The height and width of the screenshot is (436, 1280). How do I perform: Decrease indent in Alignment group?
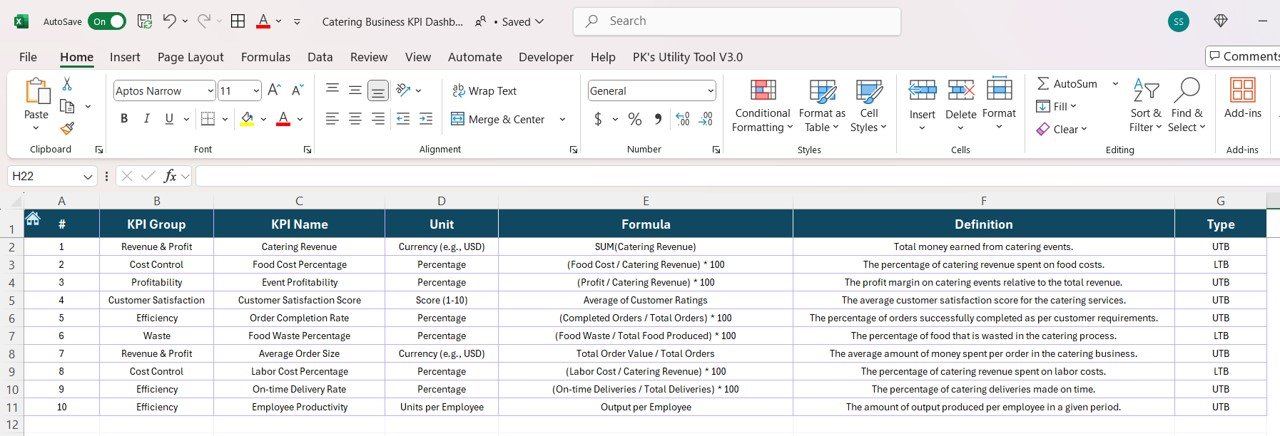pos(403,119)
